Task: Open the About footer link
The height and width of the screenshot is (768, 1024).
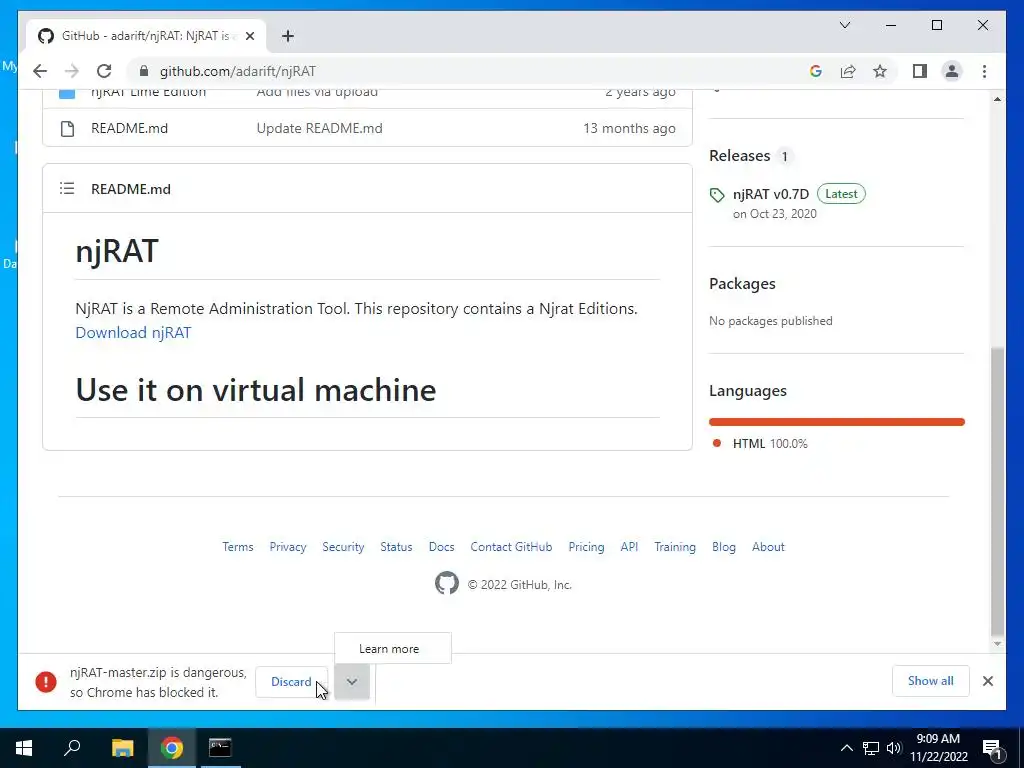Action: (768, 547)
